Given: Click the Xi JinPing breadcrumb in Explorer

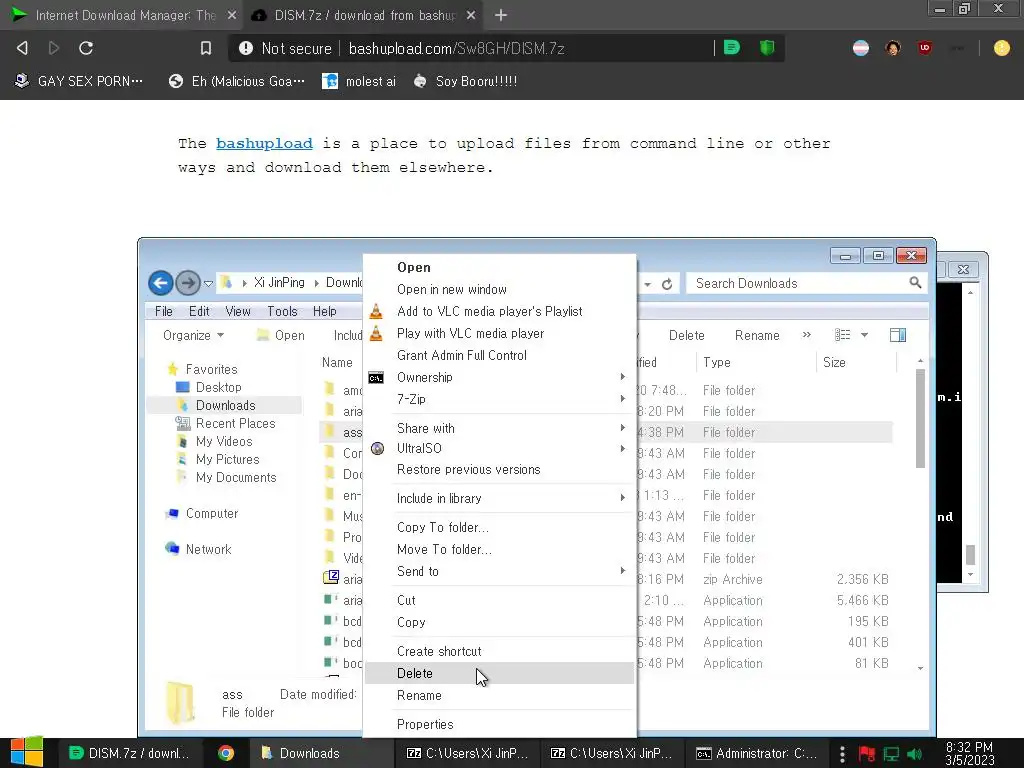Looking at the screenshot, I should [x=279, y=283].
